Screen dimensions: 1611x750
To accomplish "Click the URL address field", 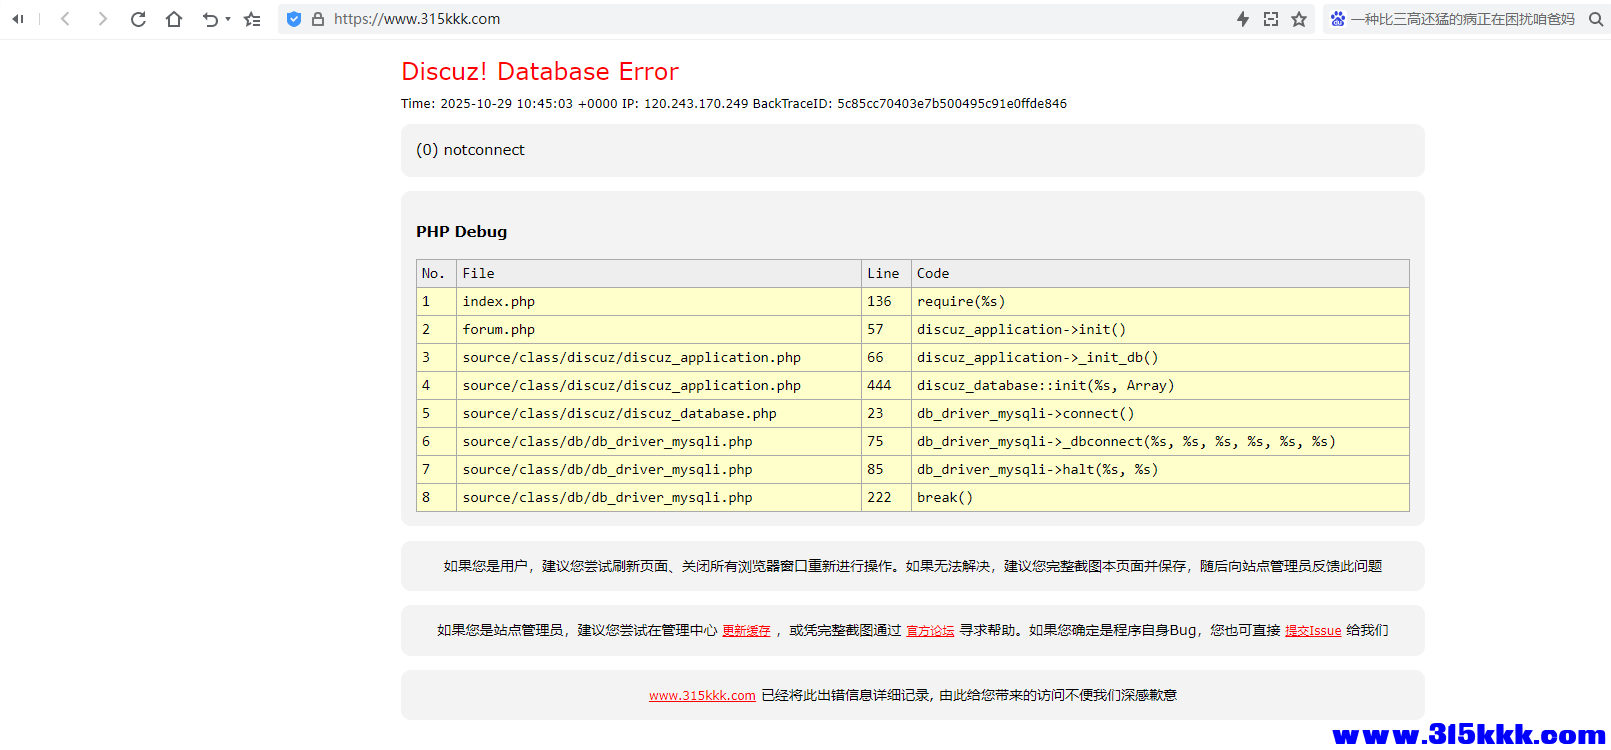I will pyautogui.click(x=780, y=19).
